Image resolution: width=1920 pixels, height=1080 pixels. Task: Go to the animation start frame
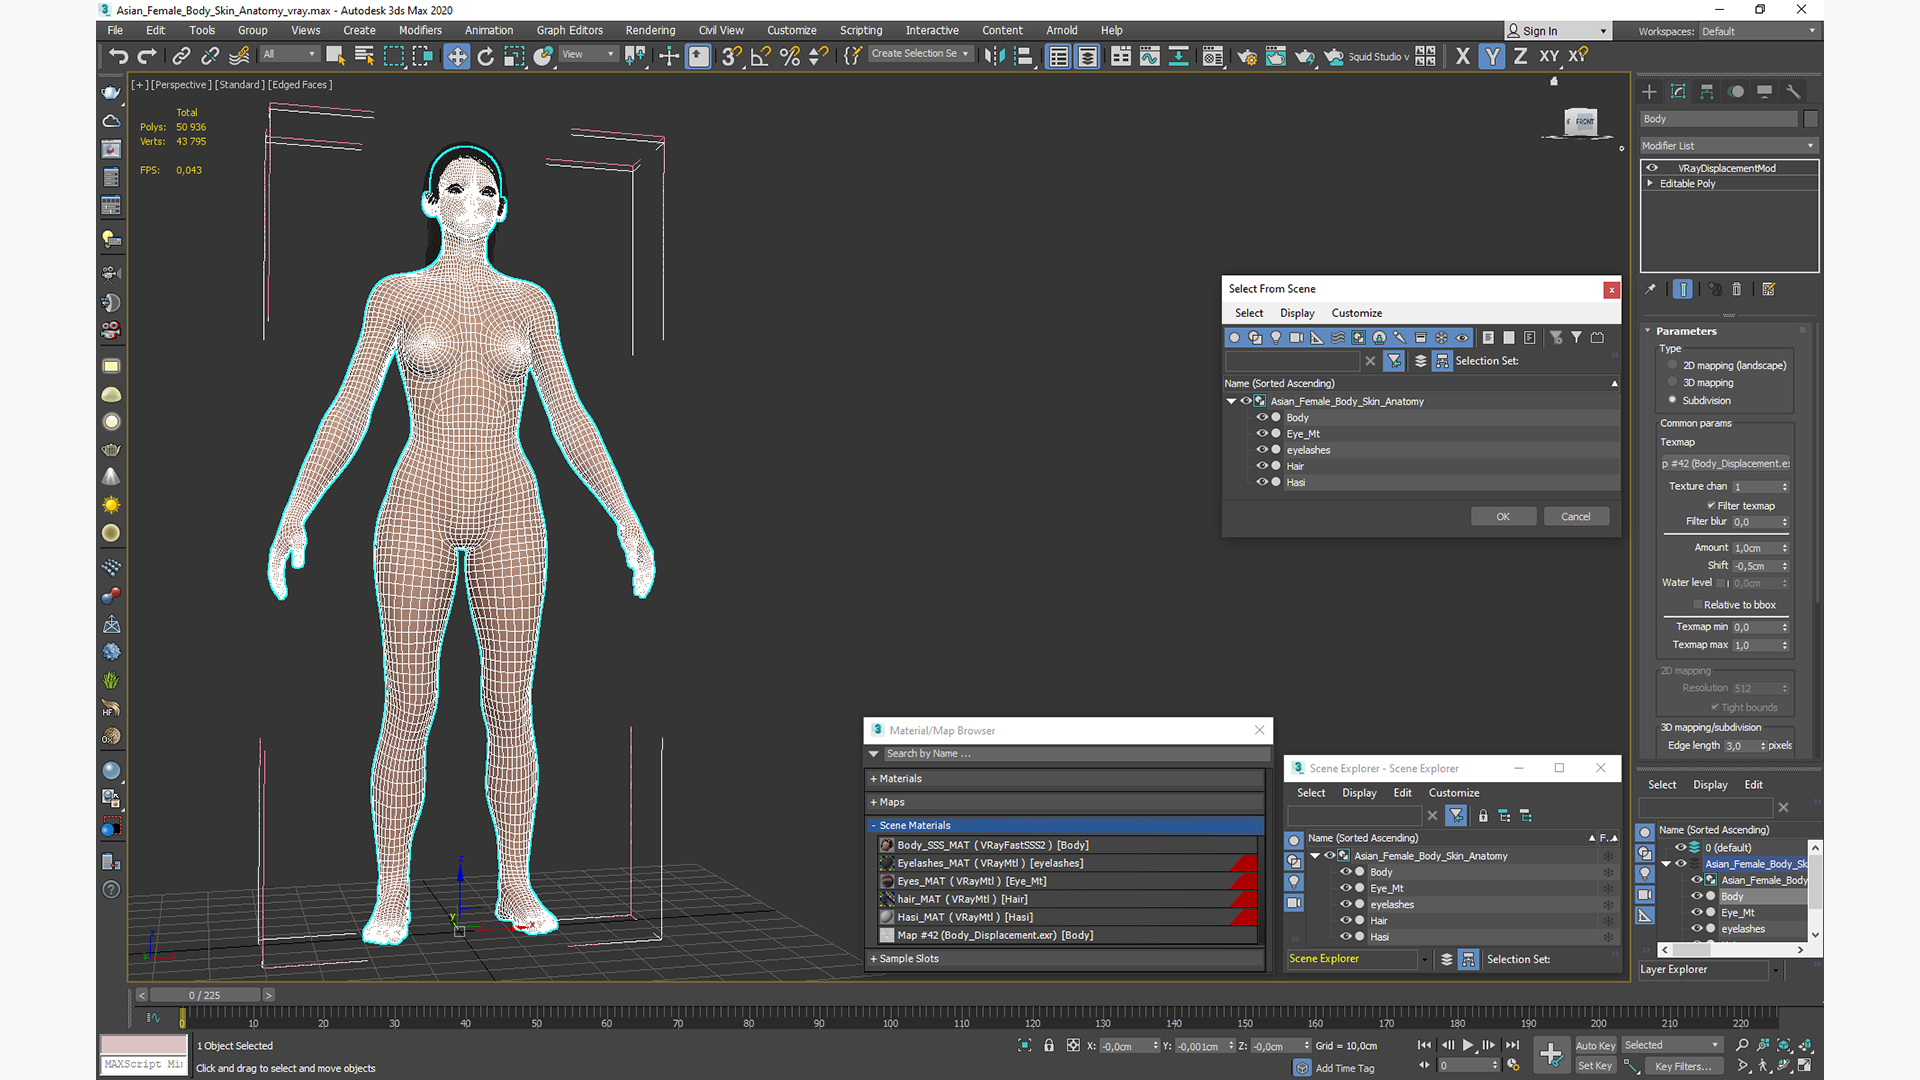coord(1424,1045)
